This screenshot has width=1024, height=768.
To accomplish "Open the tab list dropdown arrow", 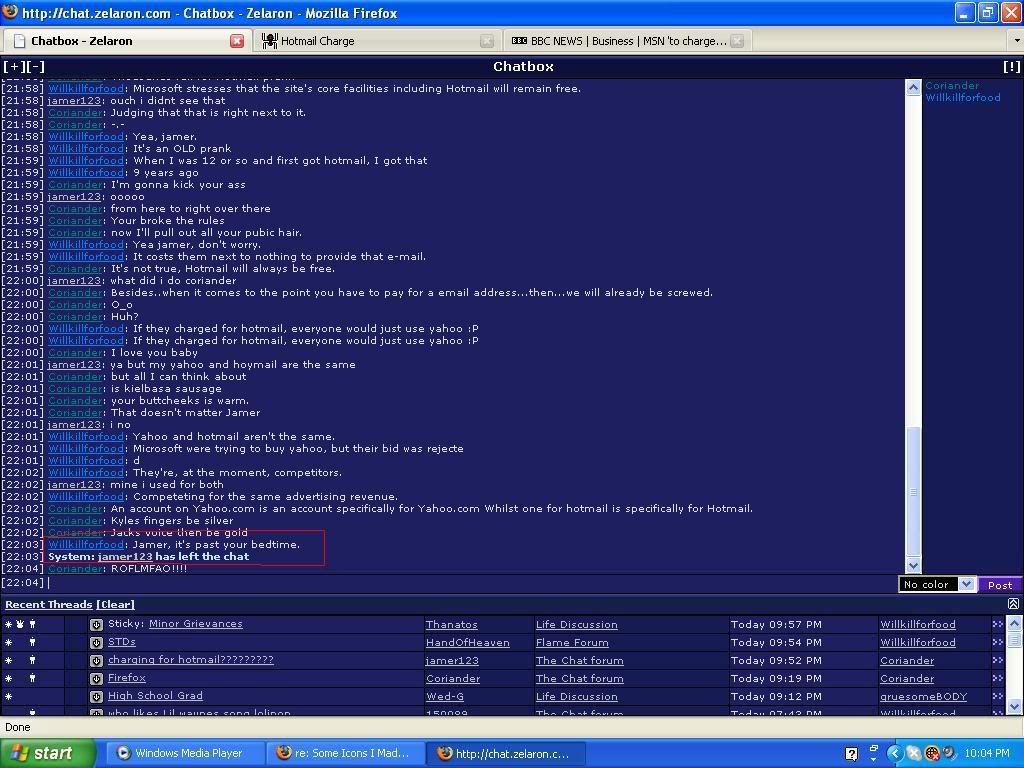I will [1016, 40].
